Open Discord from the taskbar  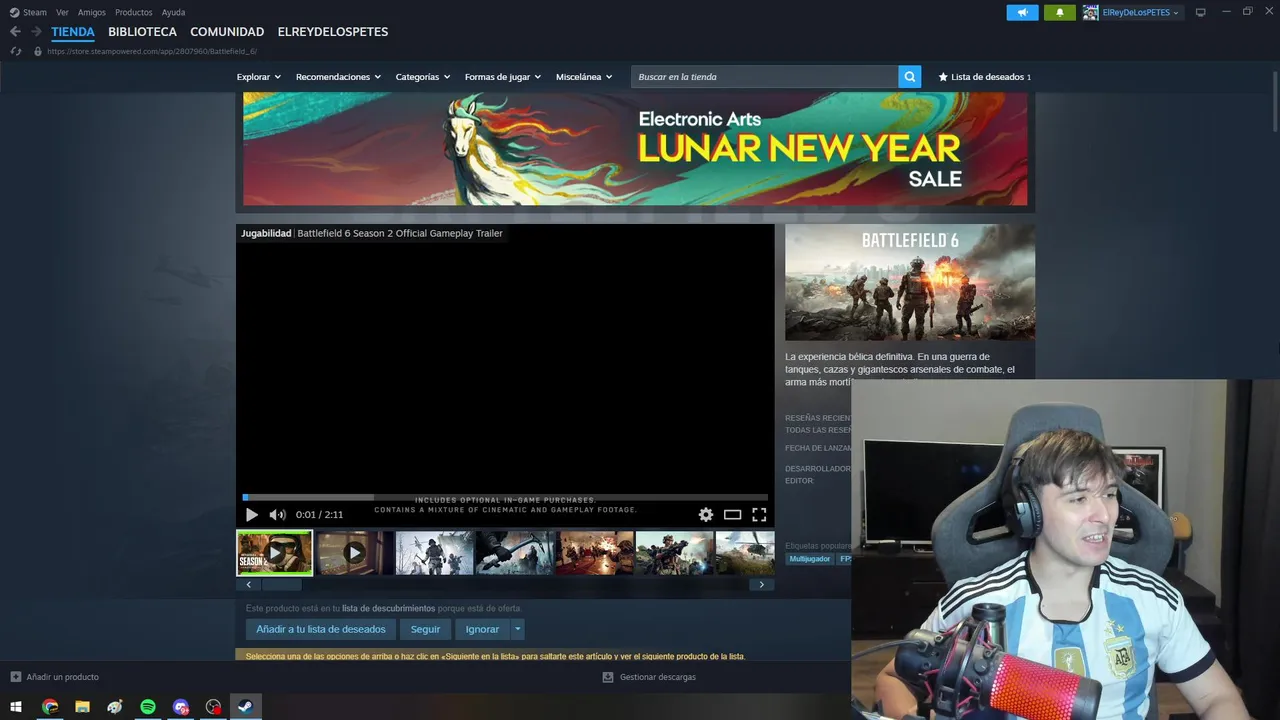click(181, 707)
